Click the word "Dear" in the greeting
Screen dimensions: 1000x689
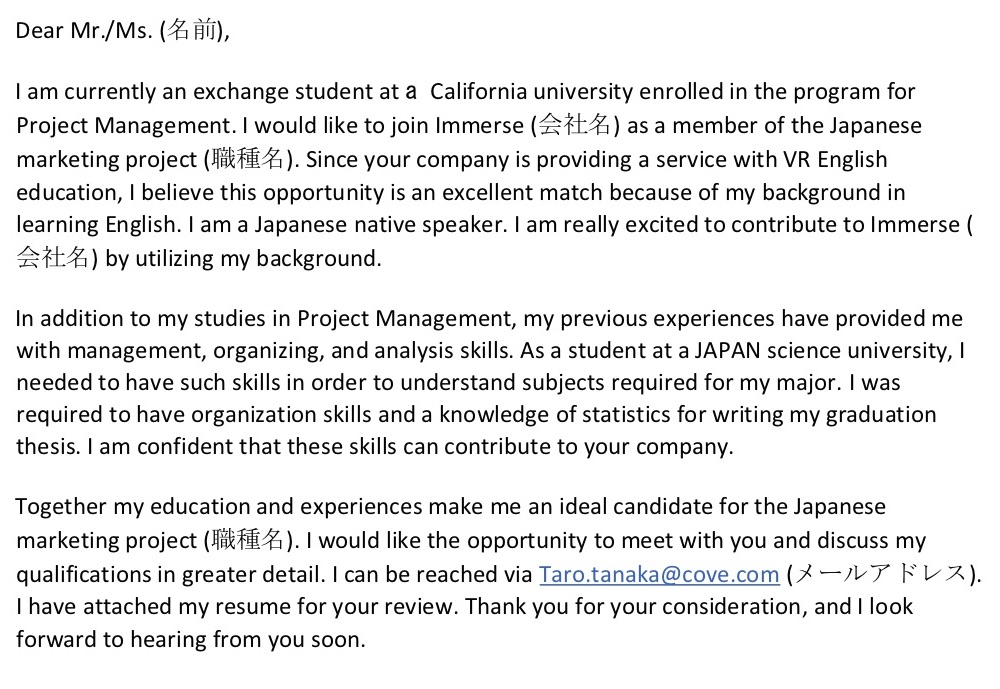coord(39,30)
